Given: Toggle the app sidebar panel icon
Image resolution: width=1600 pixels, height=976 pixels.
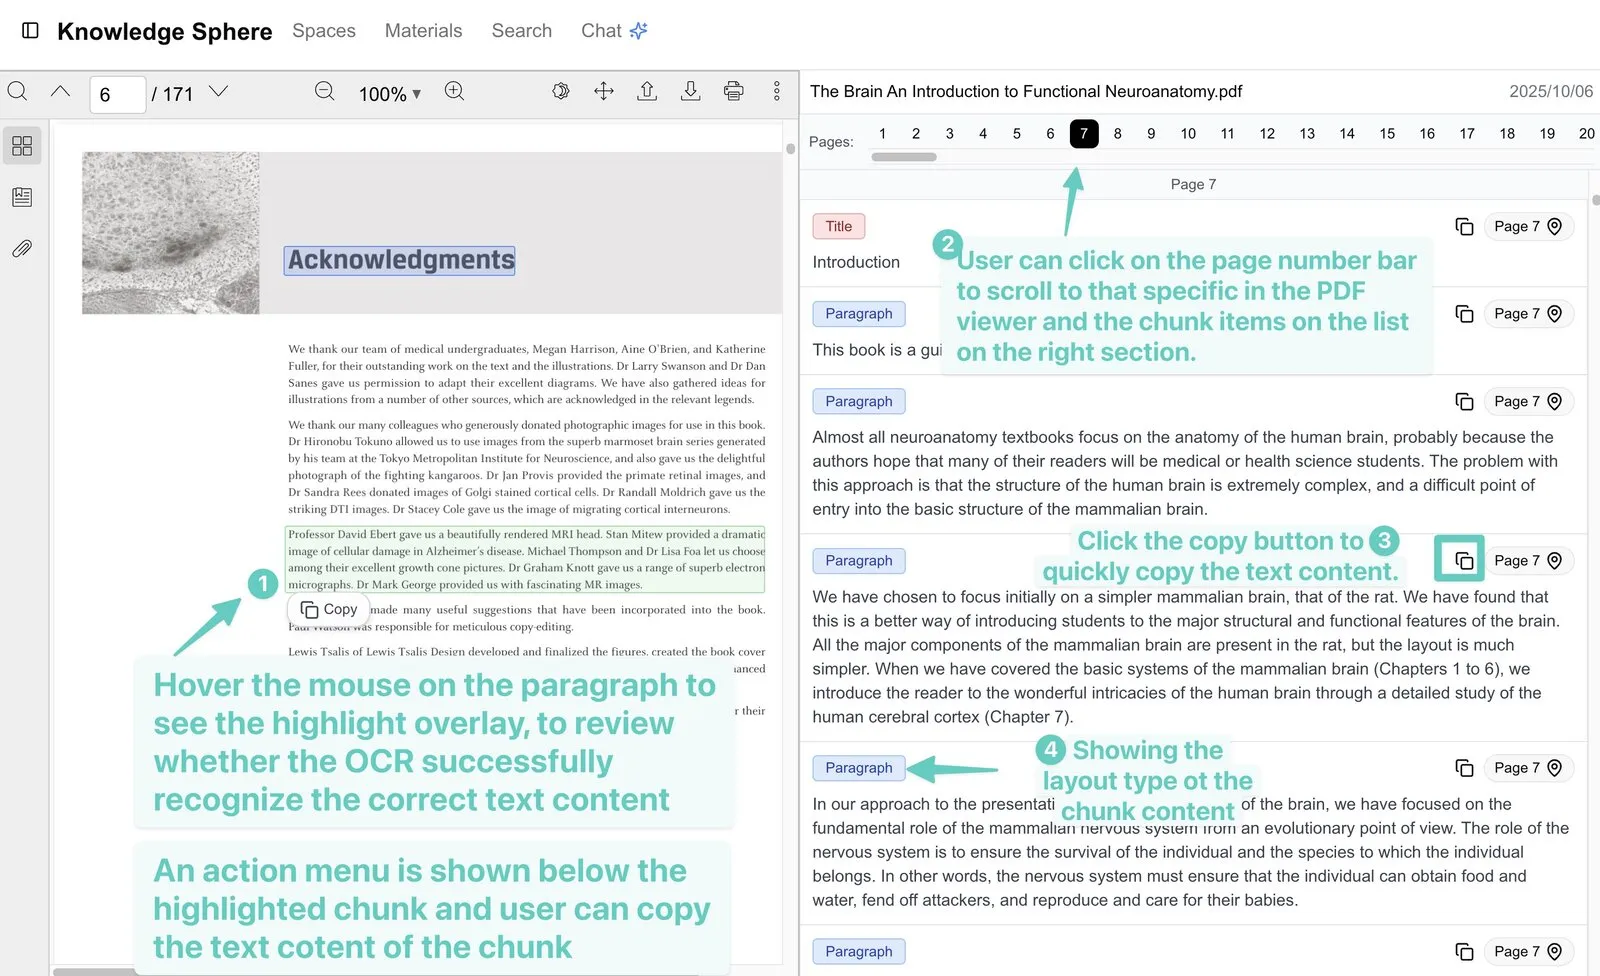Looking at the screenshot, I should (30, 31).
